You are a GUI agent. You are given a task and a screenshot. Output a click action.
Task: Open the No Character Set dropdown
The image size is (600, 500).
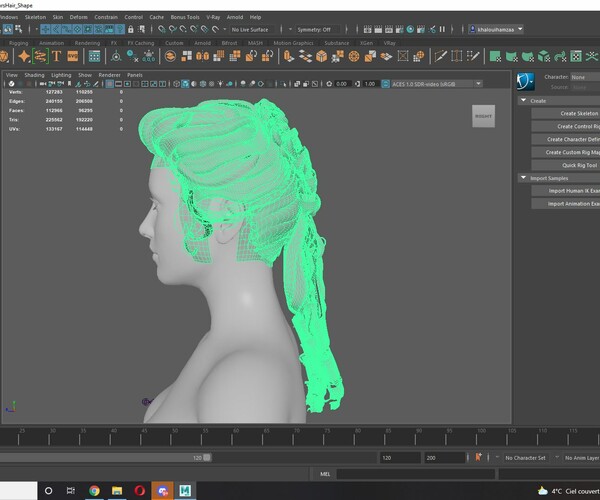pyautogui.click(x=525, y=458)
